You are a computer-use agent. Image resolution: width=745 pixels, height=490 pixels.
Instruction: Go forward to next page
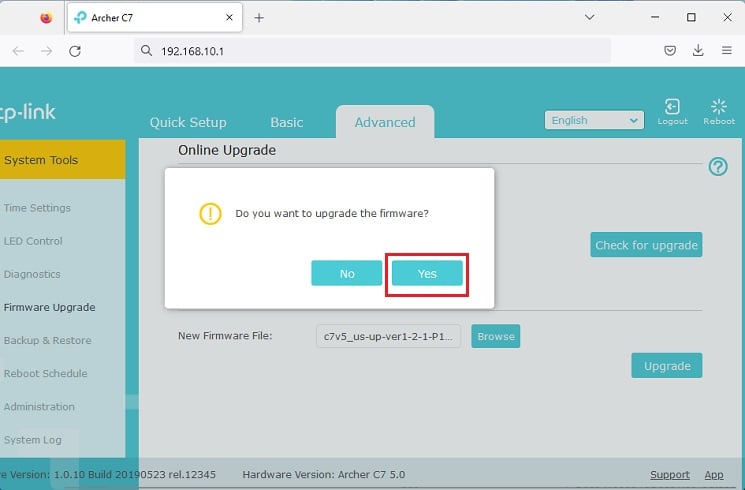point(47,51)
